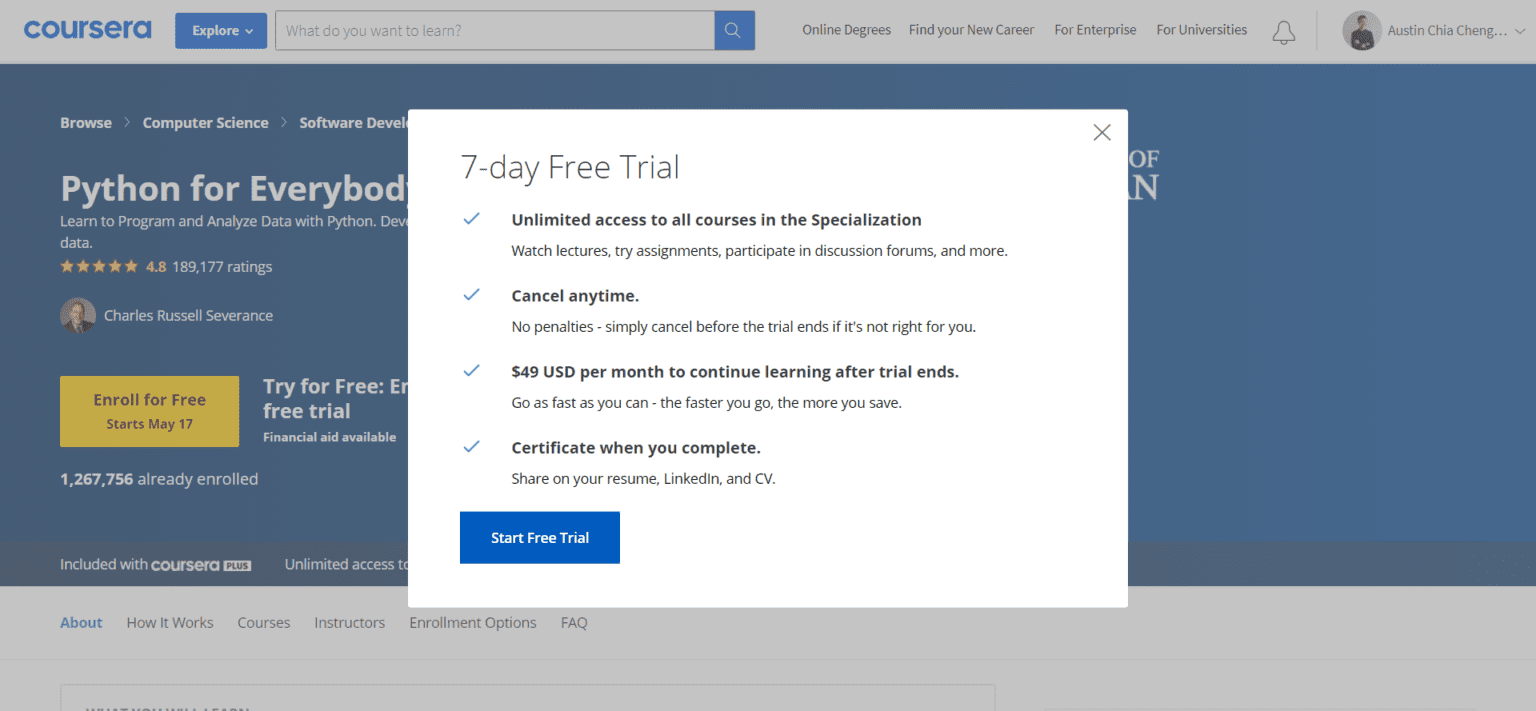Image resolution: width=1536 pixels, height=711 pixels.
Task: Open the Austin Chia Cheng account menu
Action: pyautogui.click(x=1446, y=31)
